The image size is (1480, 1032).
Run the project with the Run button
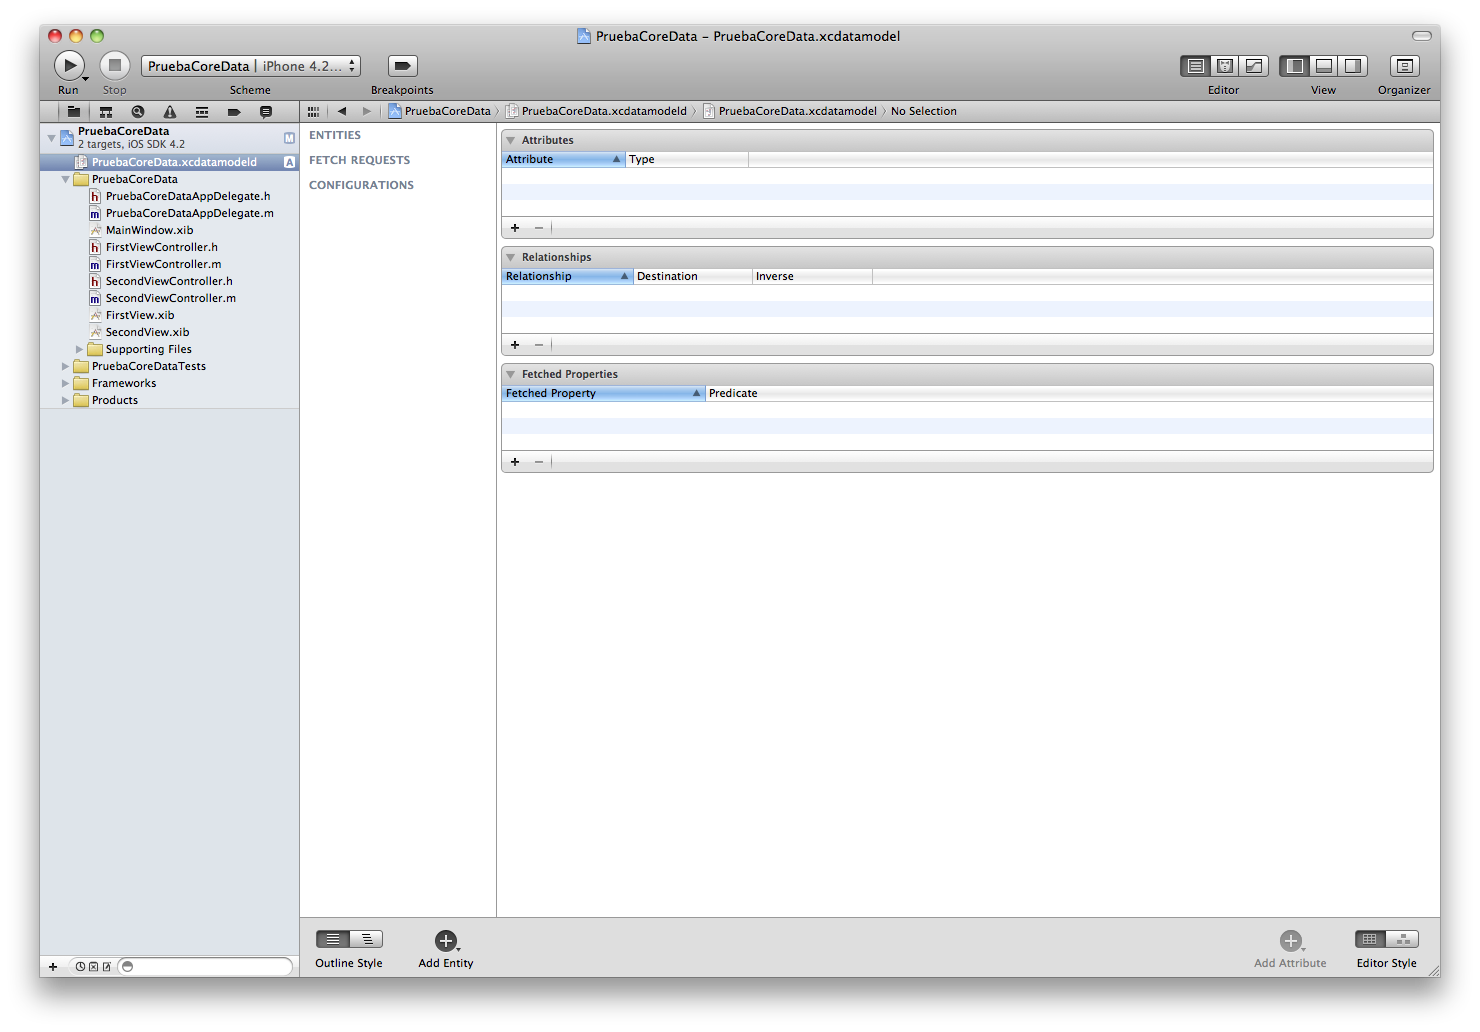(69, 66)
